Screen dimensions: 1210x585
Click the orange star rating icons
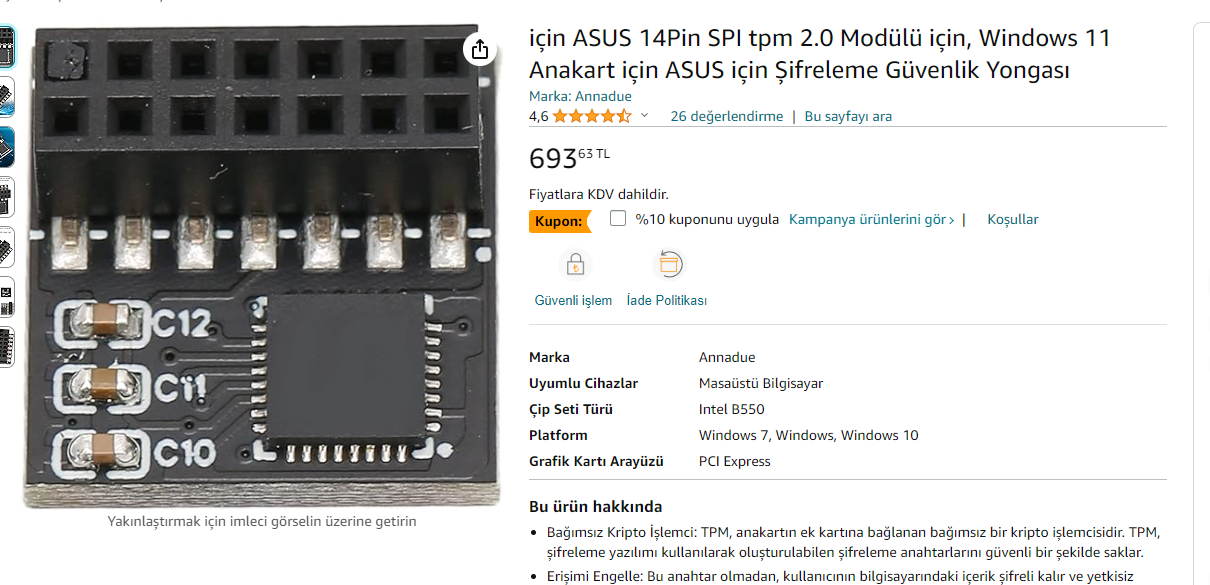591,116
